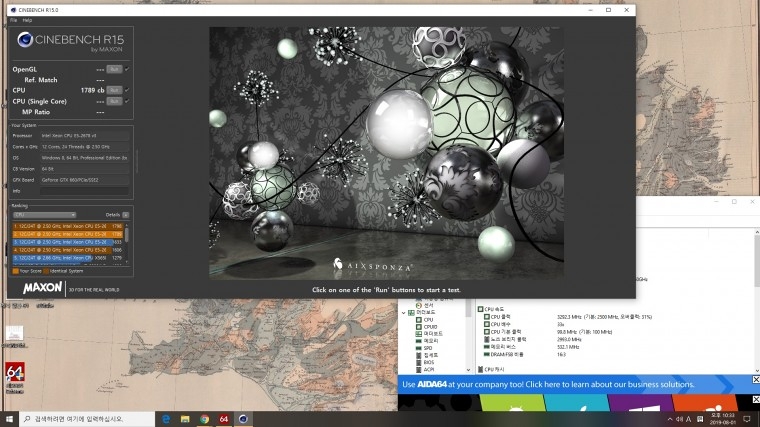Screen dimensions: 760x427
Task: Click the Processor value field
Action: pos(84,136)
